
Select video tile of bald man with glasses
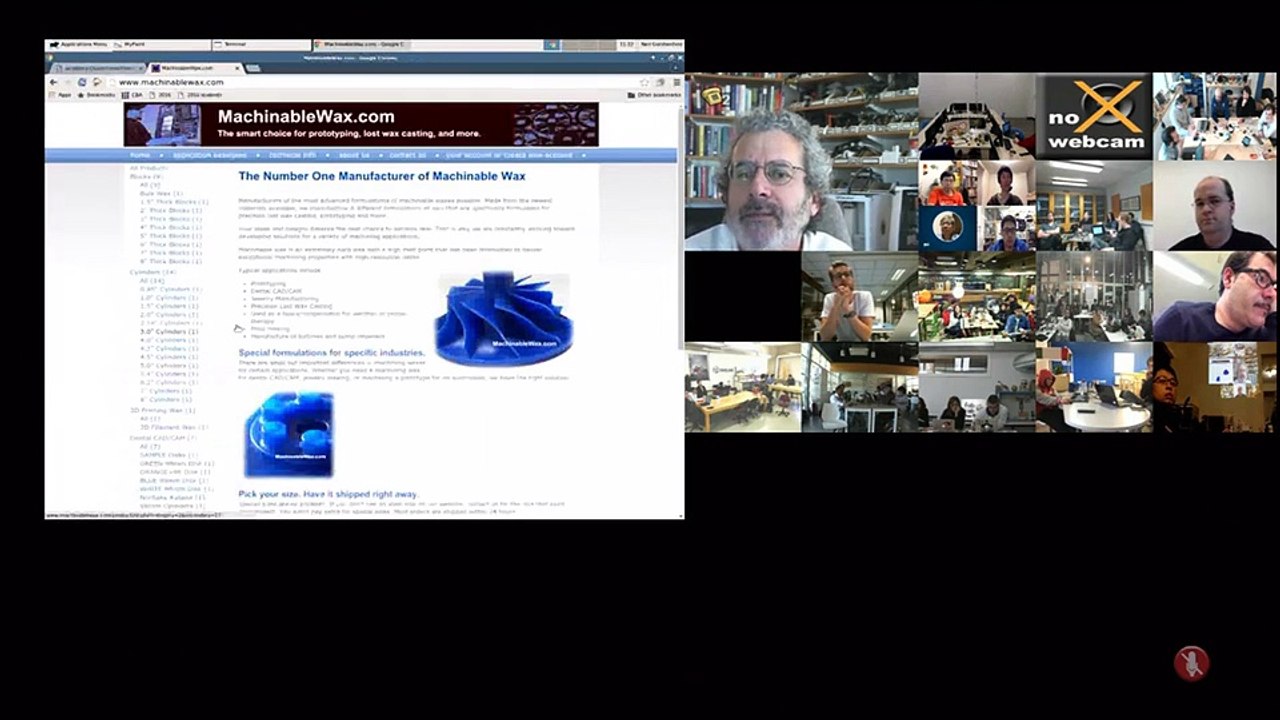[x=1214, y=205]
